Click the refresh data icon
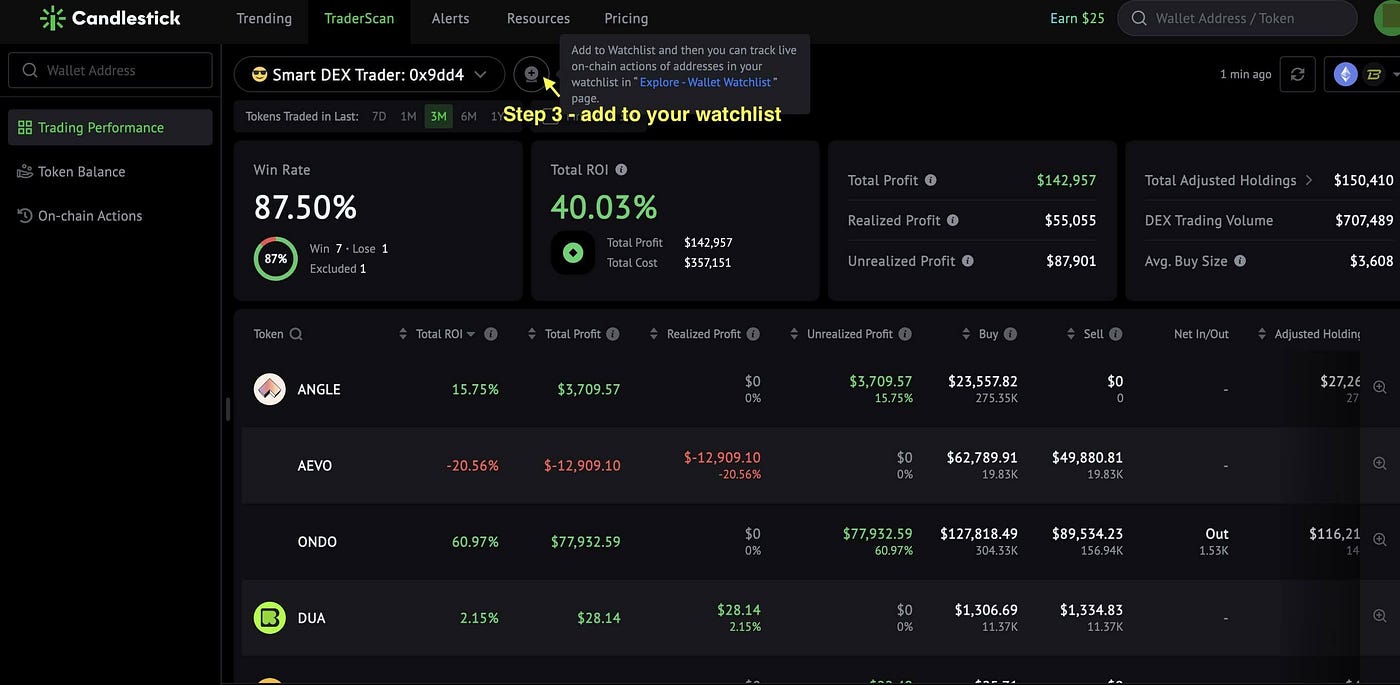Screen dimensions: 1400x685 pyautogui.click(x=1297, y=75)
